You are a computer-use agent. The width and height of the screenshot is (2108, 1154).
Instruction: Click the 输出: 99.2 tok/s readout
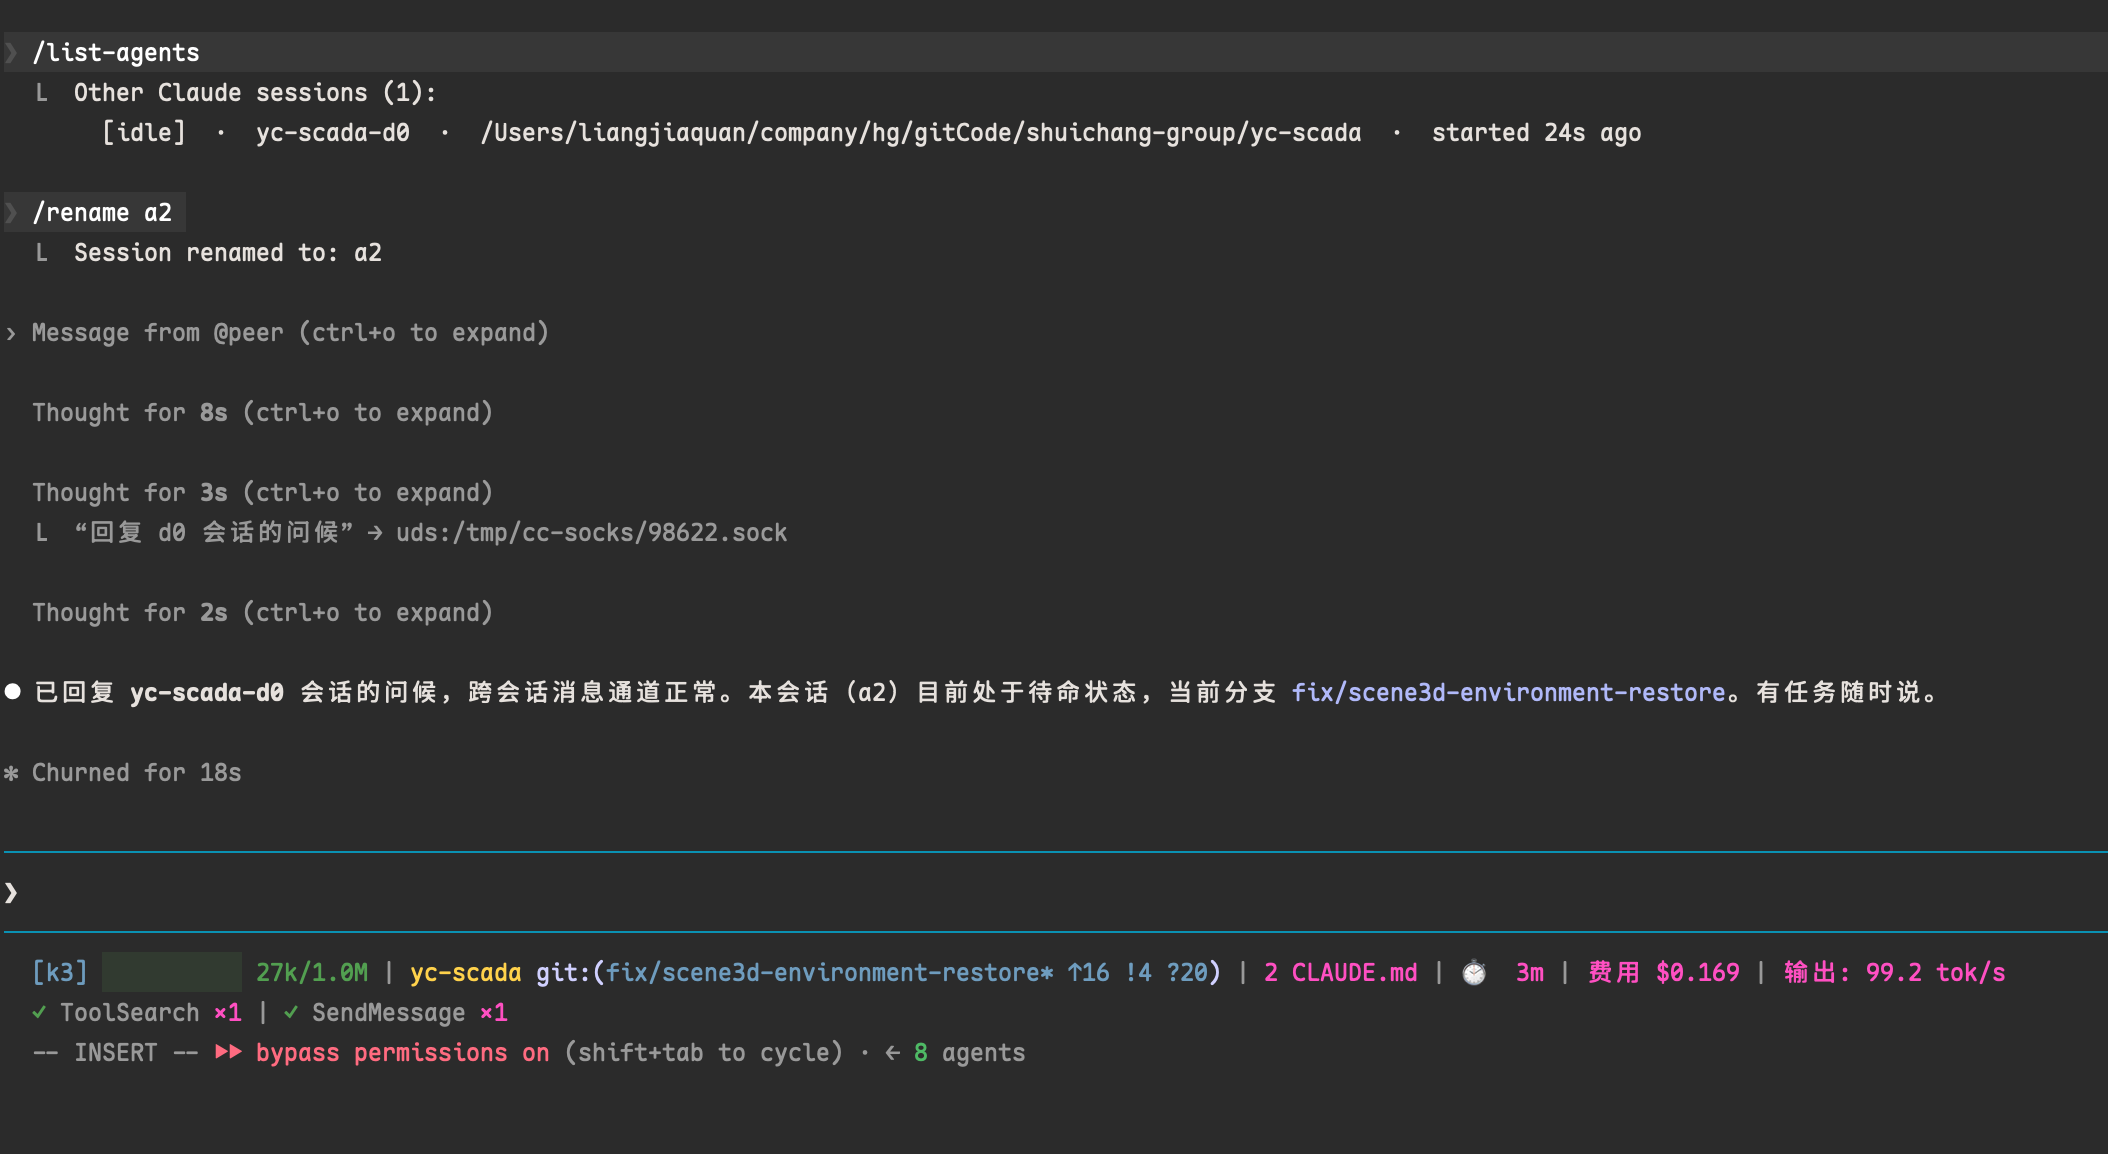pos(1895,972)
